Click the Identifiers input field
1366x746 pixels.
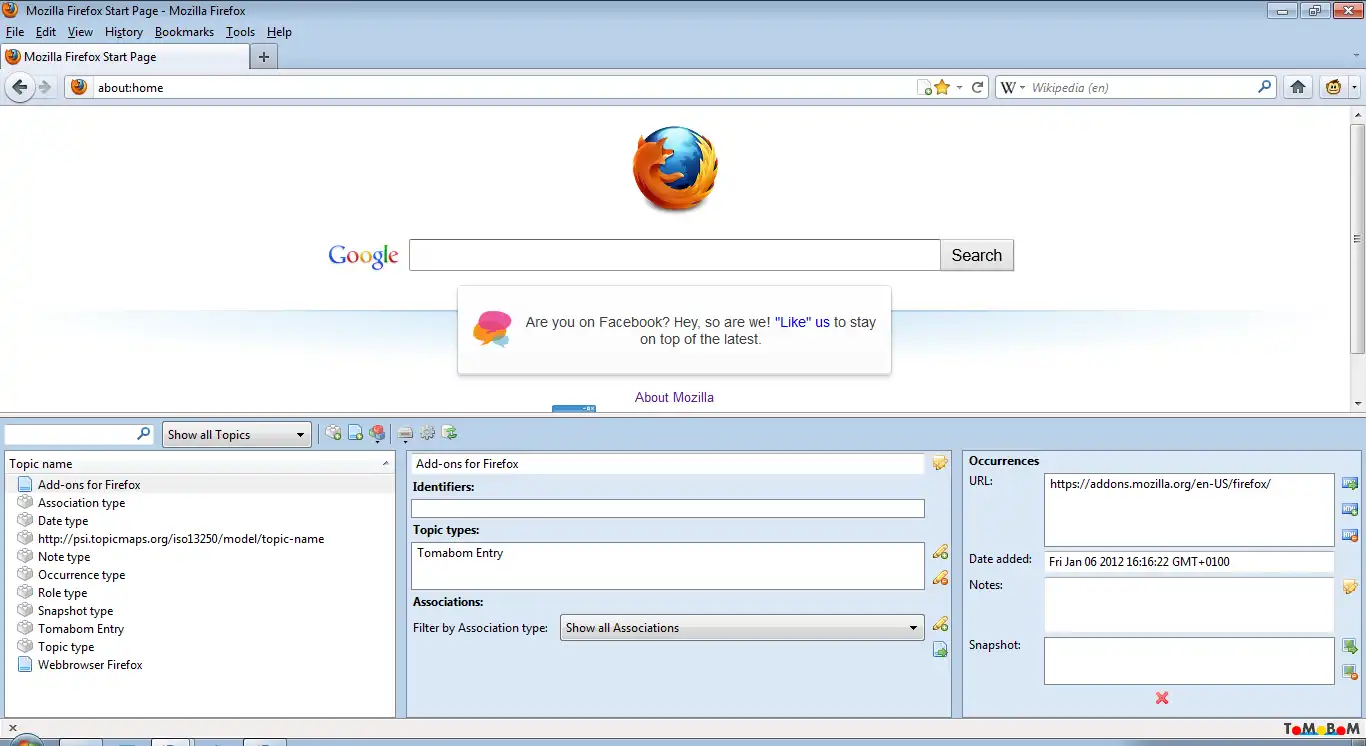point(668,508)
